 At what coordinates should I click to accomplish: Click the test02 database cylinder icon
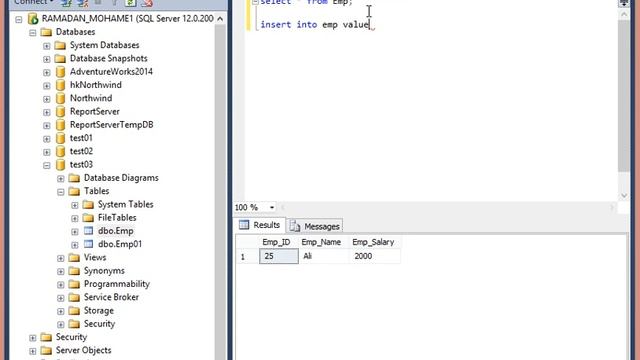click(60, 151)
